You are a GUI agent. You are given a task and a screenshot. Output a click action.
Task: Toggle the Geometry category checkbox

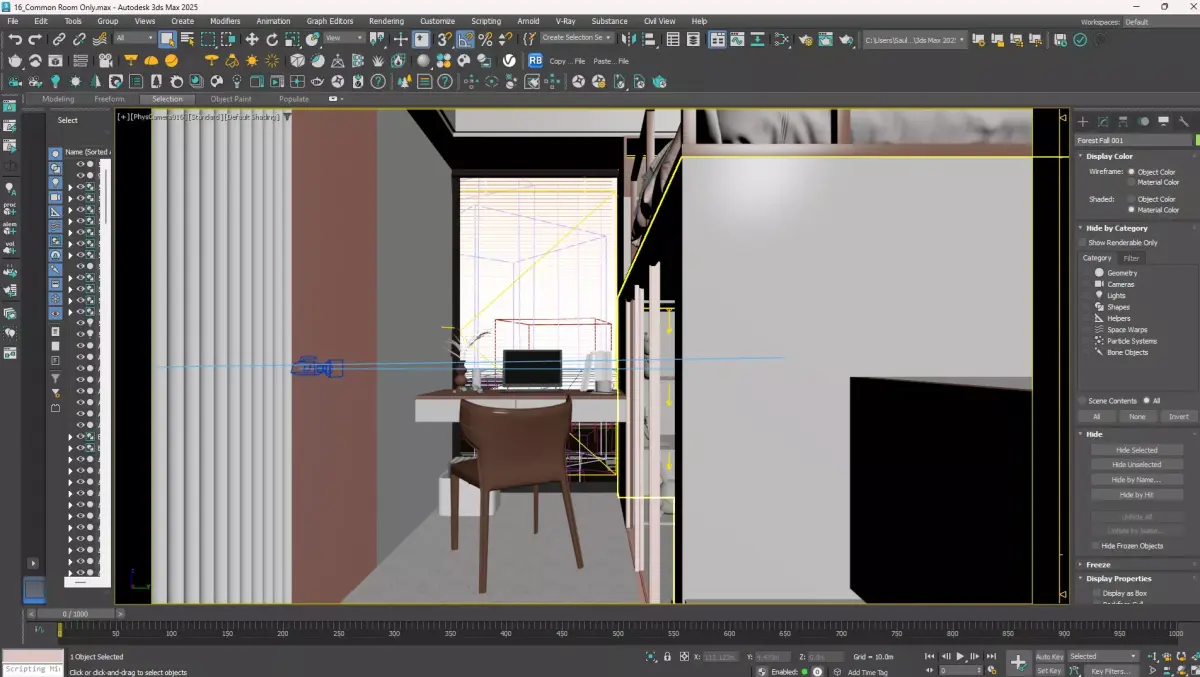click(1087, 273)
